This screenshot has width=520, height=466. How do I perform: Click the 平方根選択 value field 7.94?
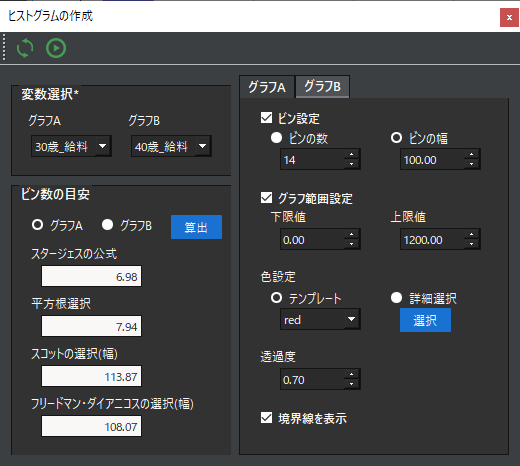pos(91,326)
